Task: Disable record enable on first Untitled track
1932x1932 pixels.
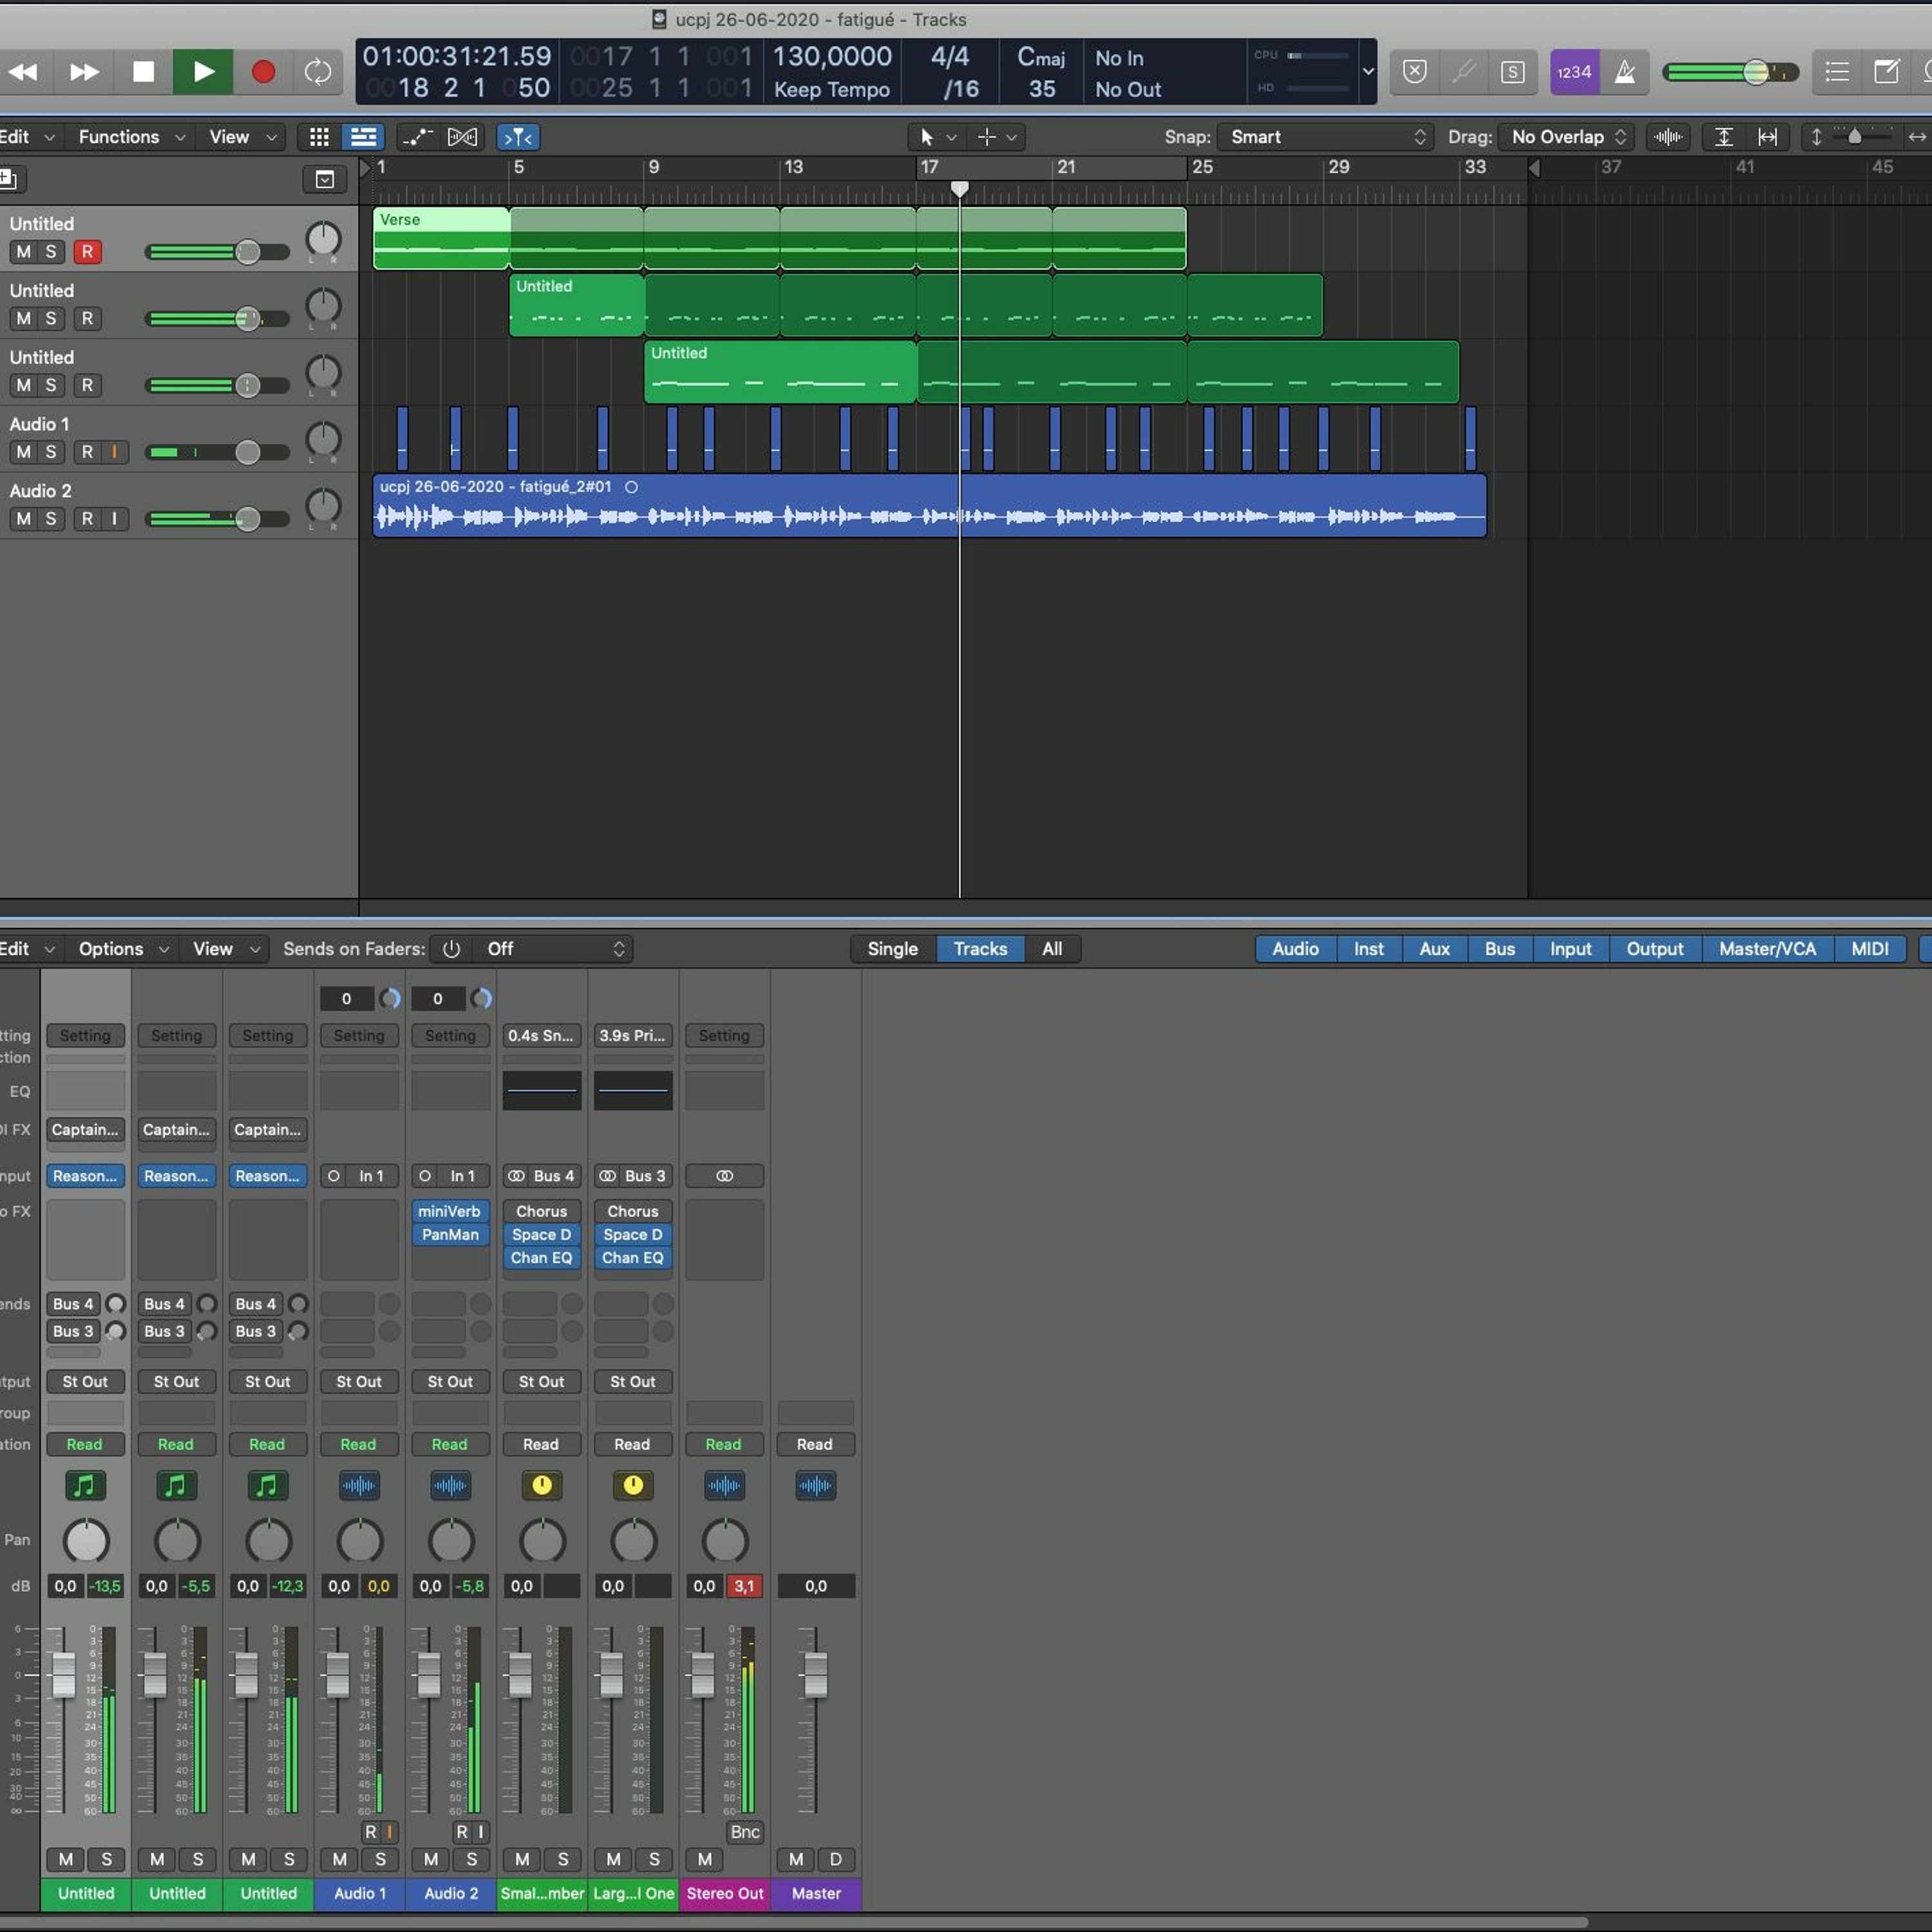Action: tap(87, 252)
